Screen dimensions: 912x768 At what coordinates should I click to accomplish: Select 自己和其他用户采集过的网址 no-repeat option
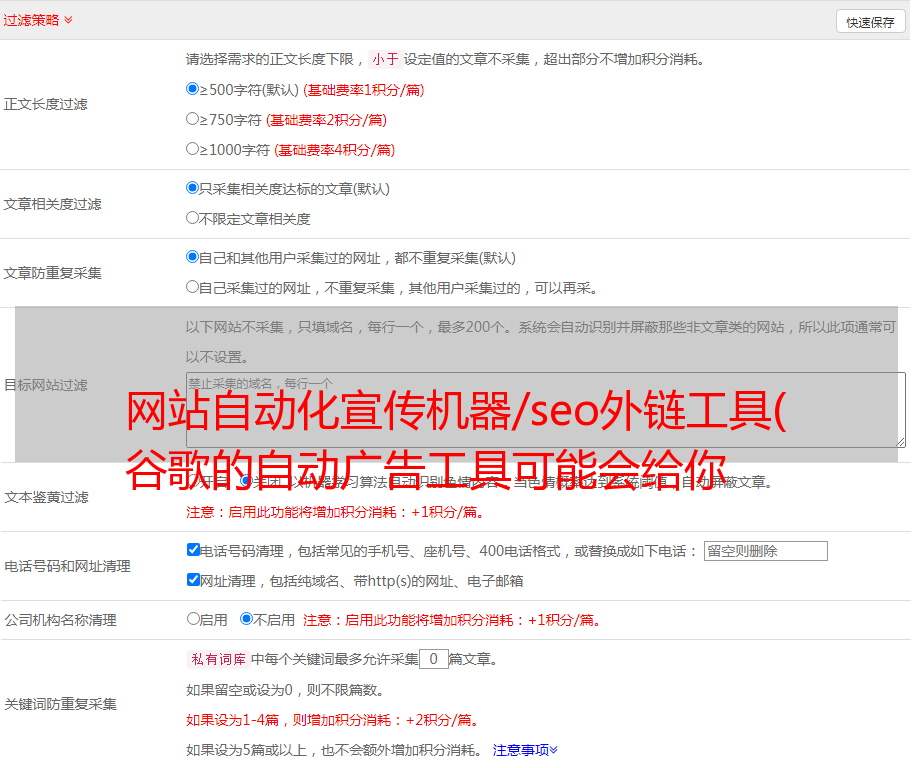click(x=192, y=257)
